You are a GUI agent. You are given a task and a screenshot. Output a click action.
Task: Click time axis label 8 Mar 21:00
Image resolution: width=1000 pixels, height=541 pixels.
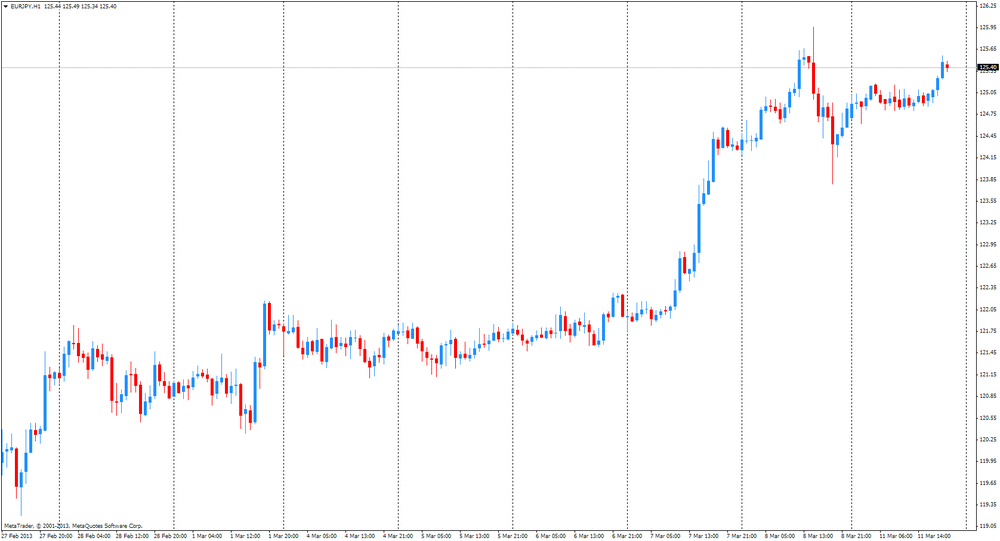click(857, 536)
